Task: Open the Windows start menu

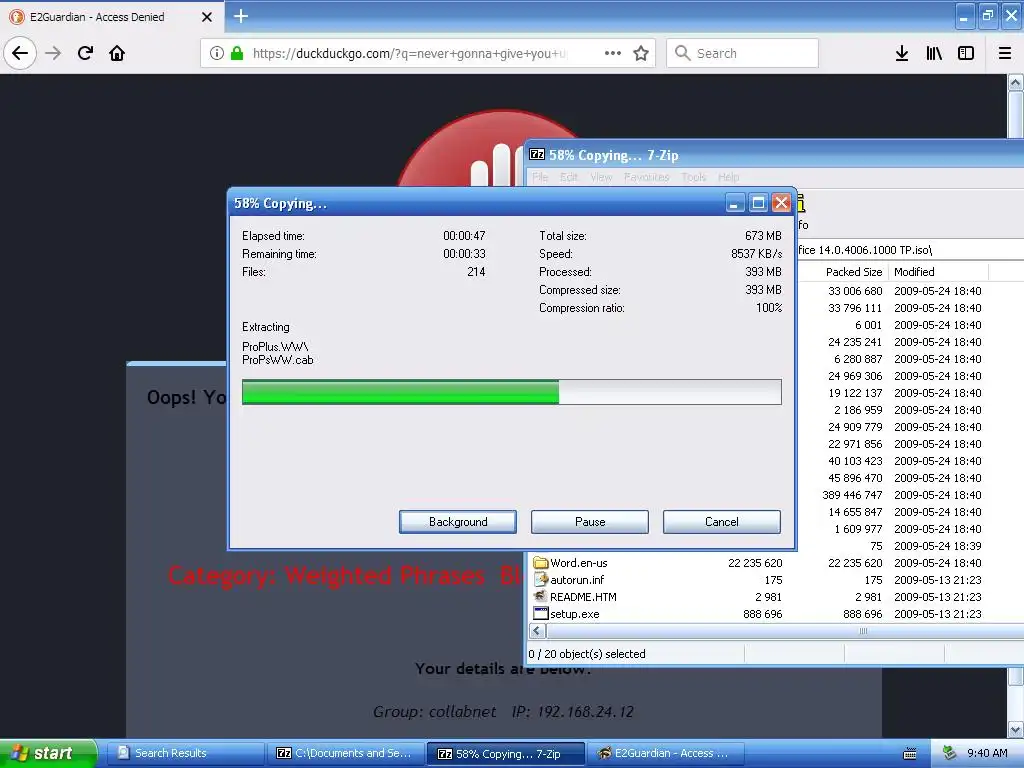Action: (x=48, y=753)
